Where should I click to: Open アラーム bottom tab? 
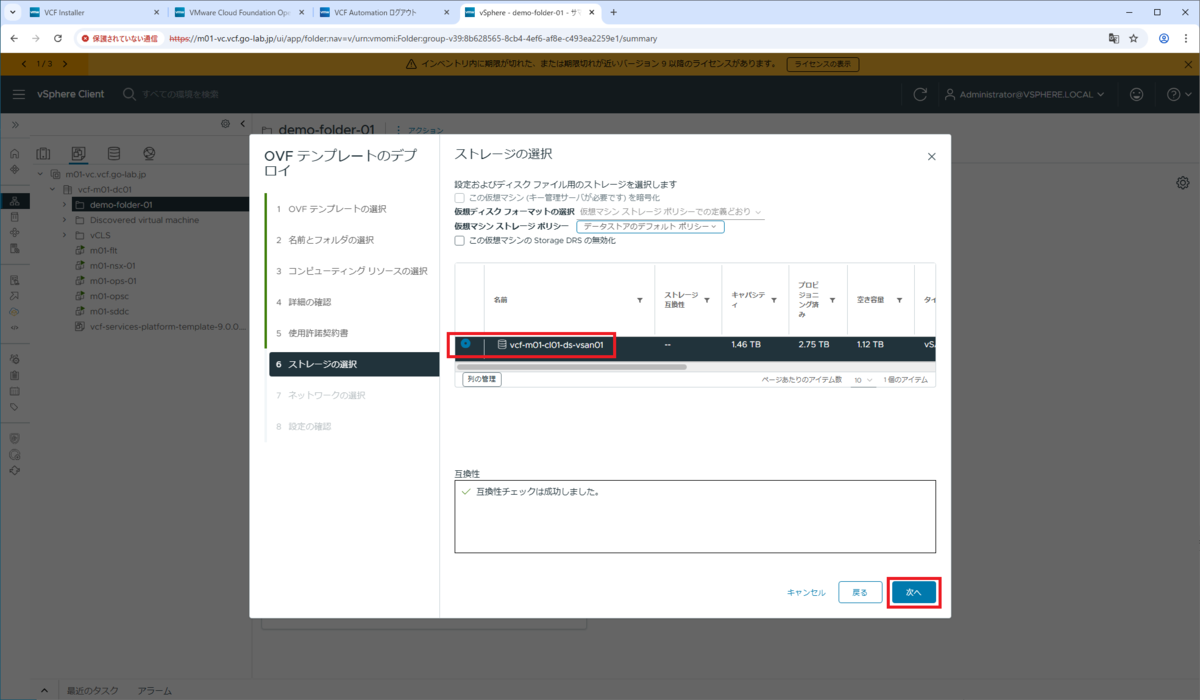coord(154,691)
